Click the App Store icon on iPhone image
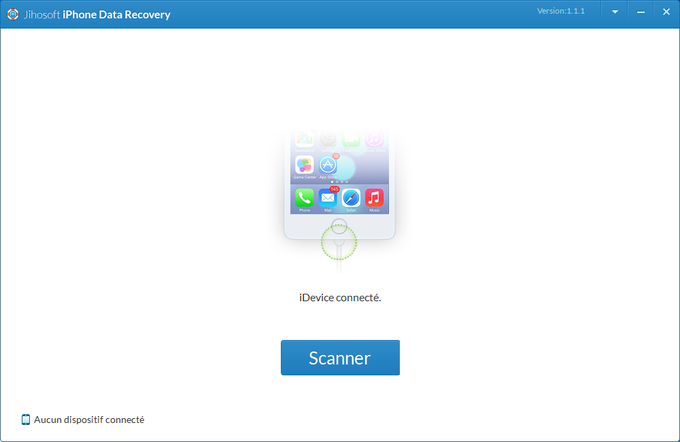The width and height of the screenshot is (680, 442). (328, 165)
